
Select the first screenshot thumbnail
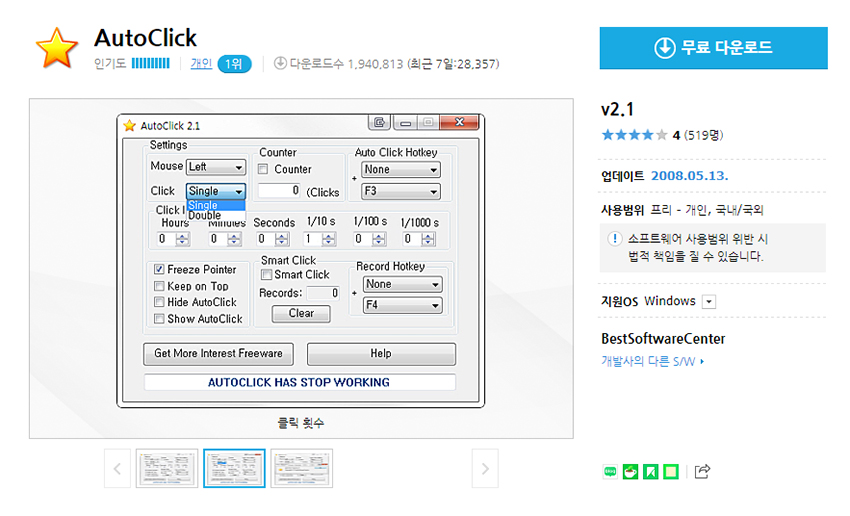pyautogui.click(x=167, y=468)
